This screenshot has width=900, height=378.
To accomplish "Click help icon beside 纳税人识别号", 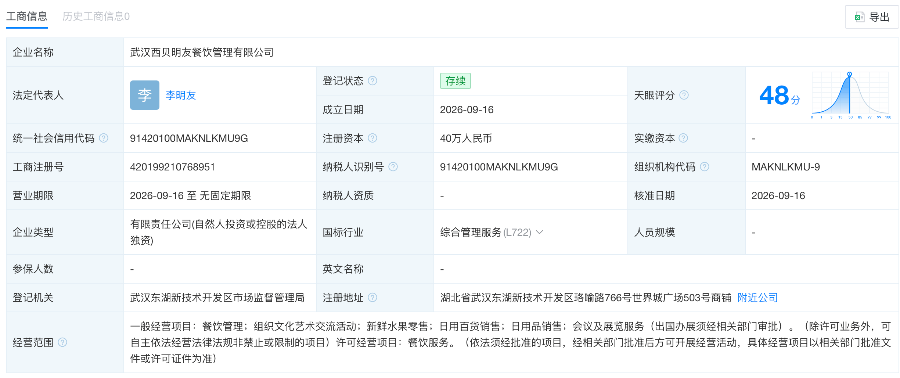I will 393,167.
